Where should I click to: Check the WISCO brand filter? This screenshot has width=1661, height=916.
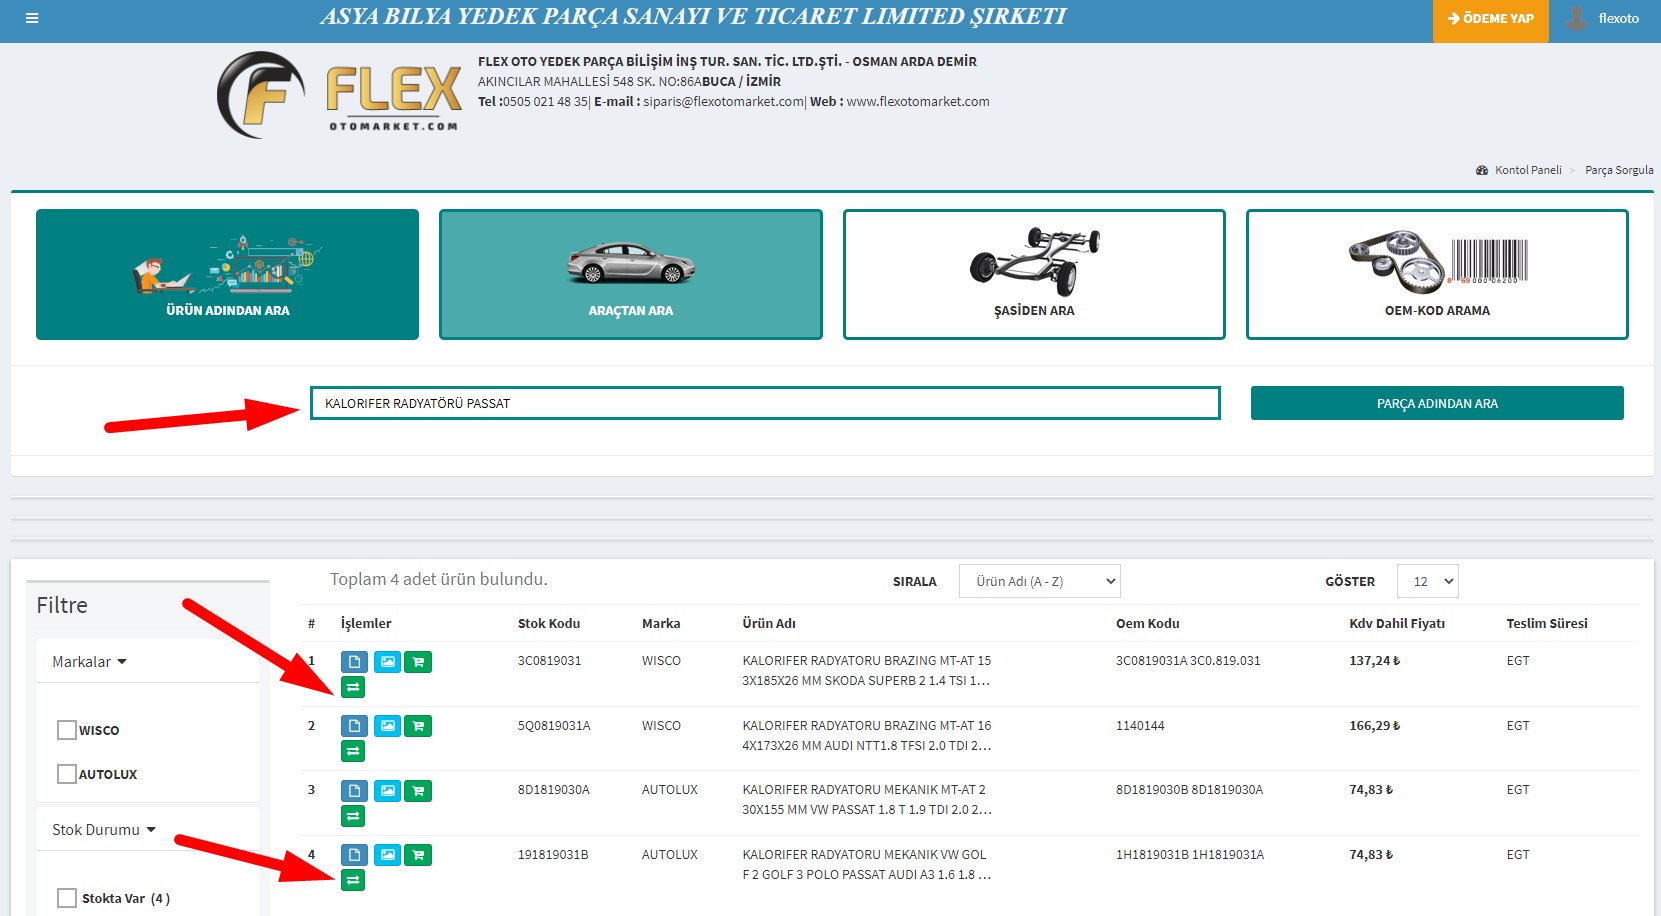point(67,730)
